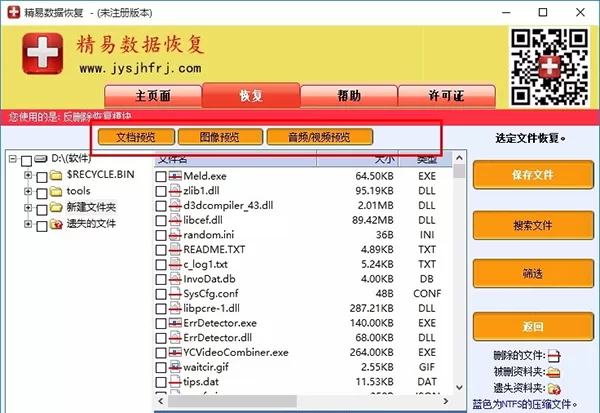
Task: Click the 新建文件夹 folder icon
Action: [x=56, y=207]
